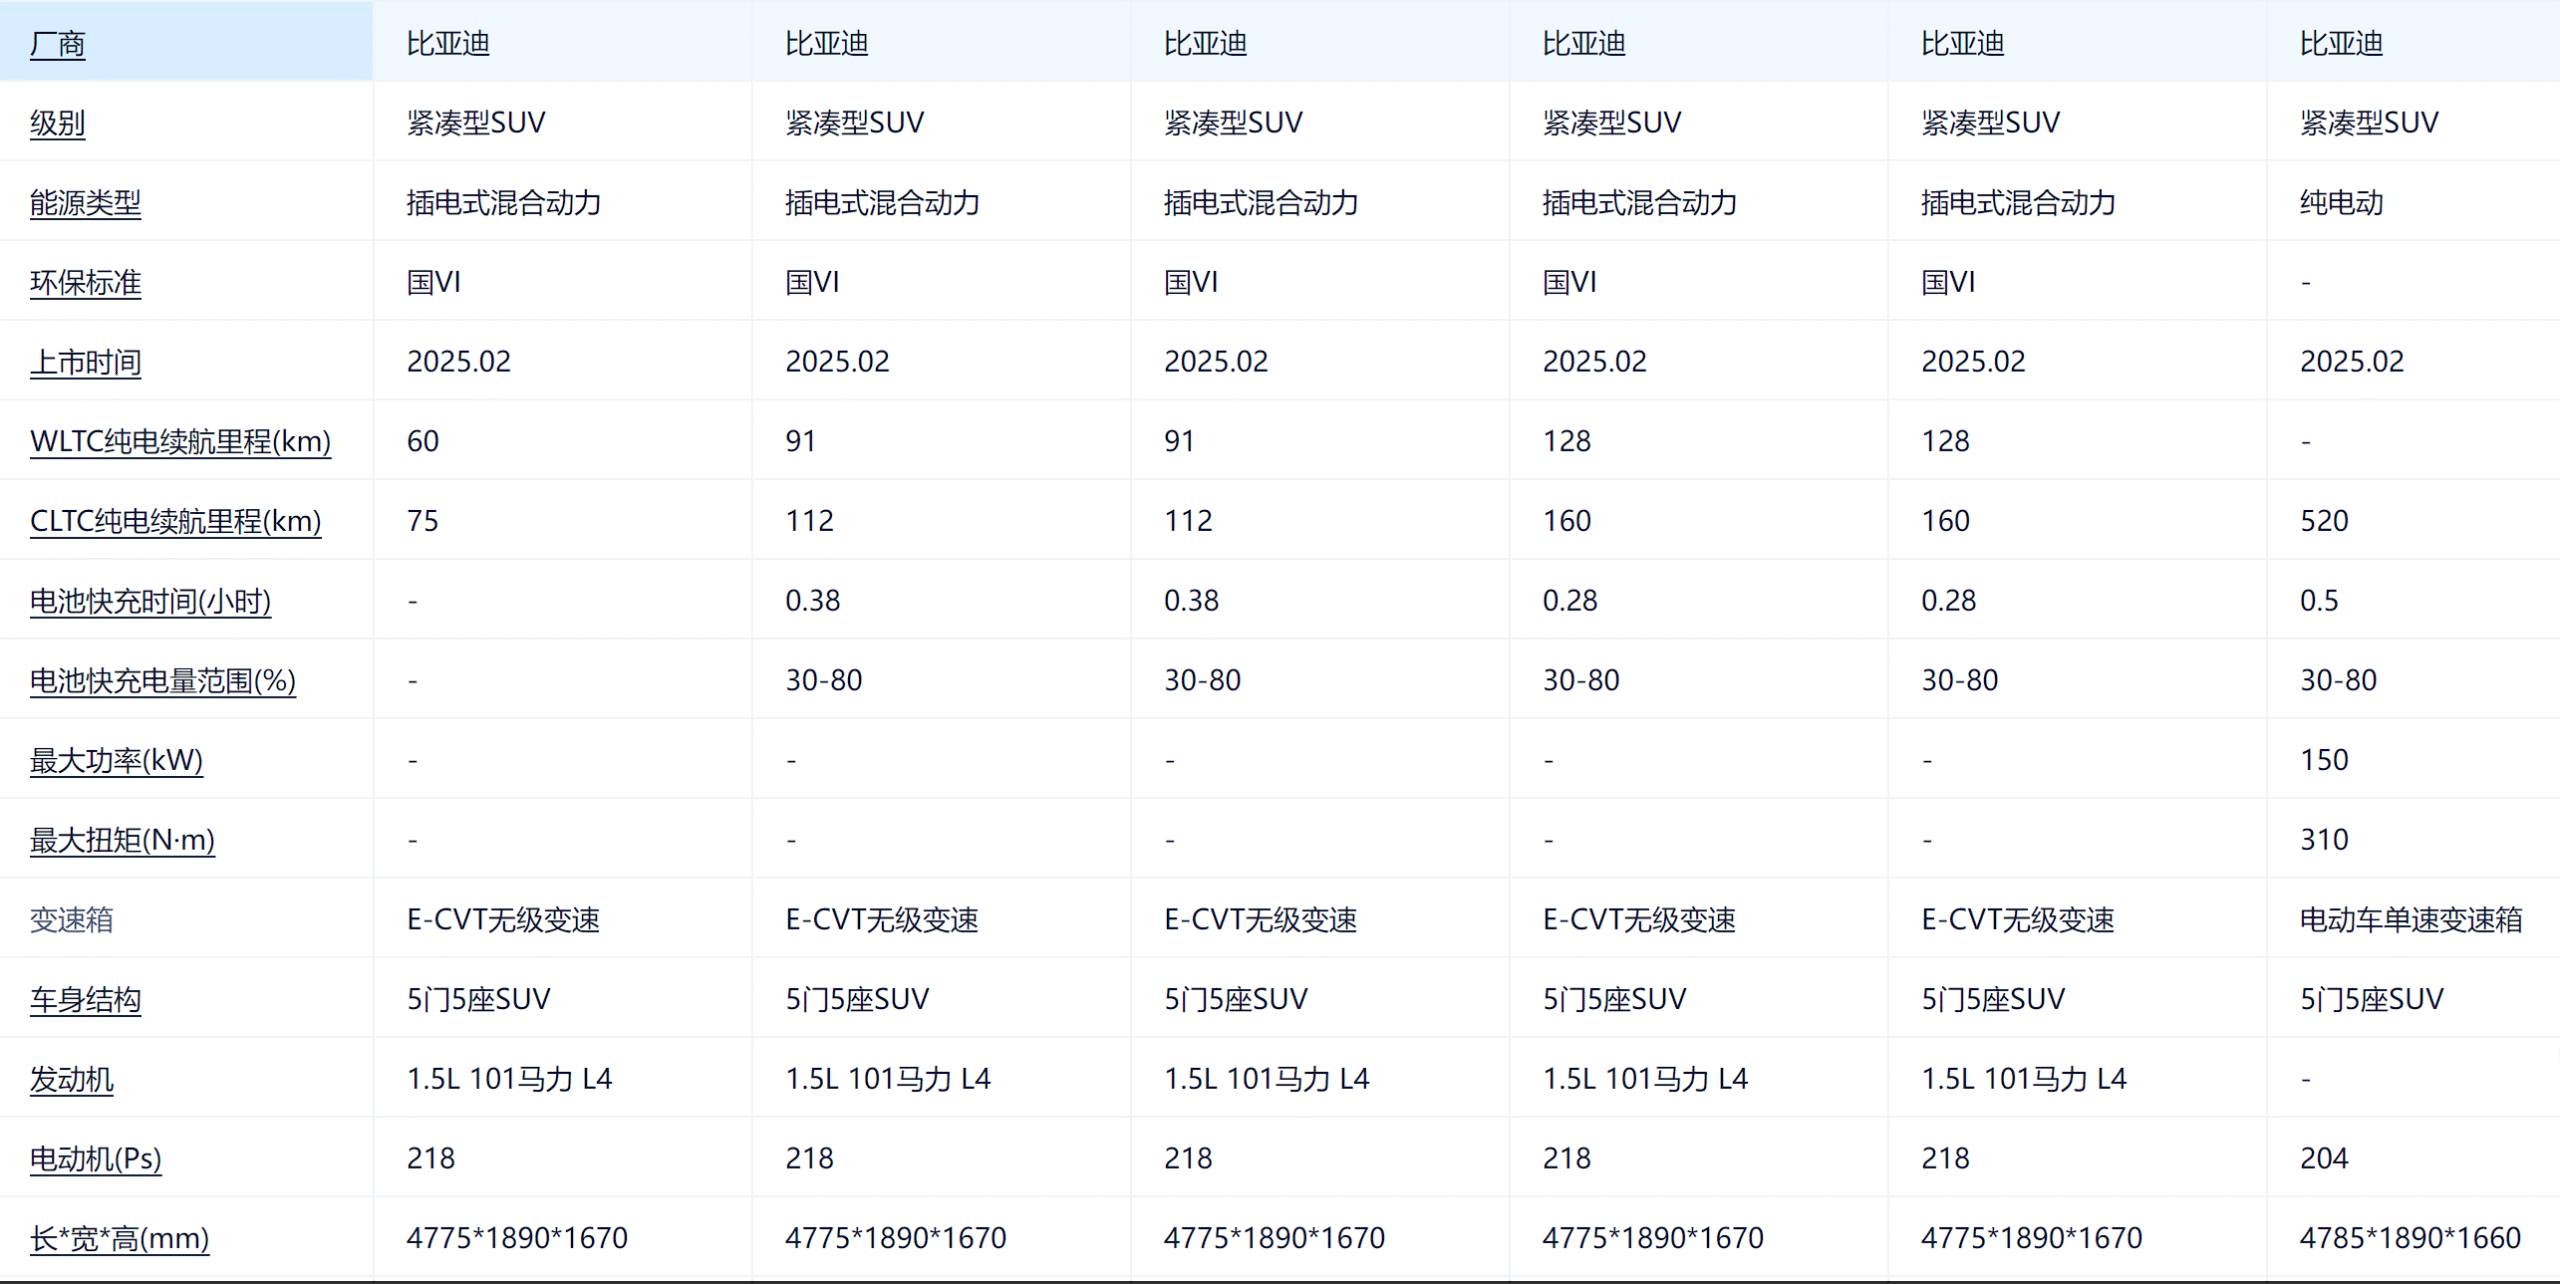Select the last column 2025.02 cell
The width and height of the screenshot is (2560, 1284).
(x=2352, y=362)
